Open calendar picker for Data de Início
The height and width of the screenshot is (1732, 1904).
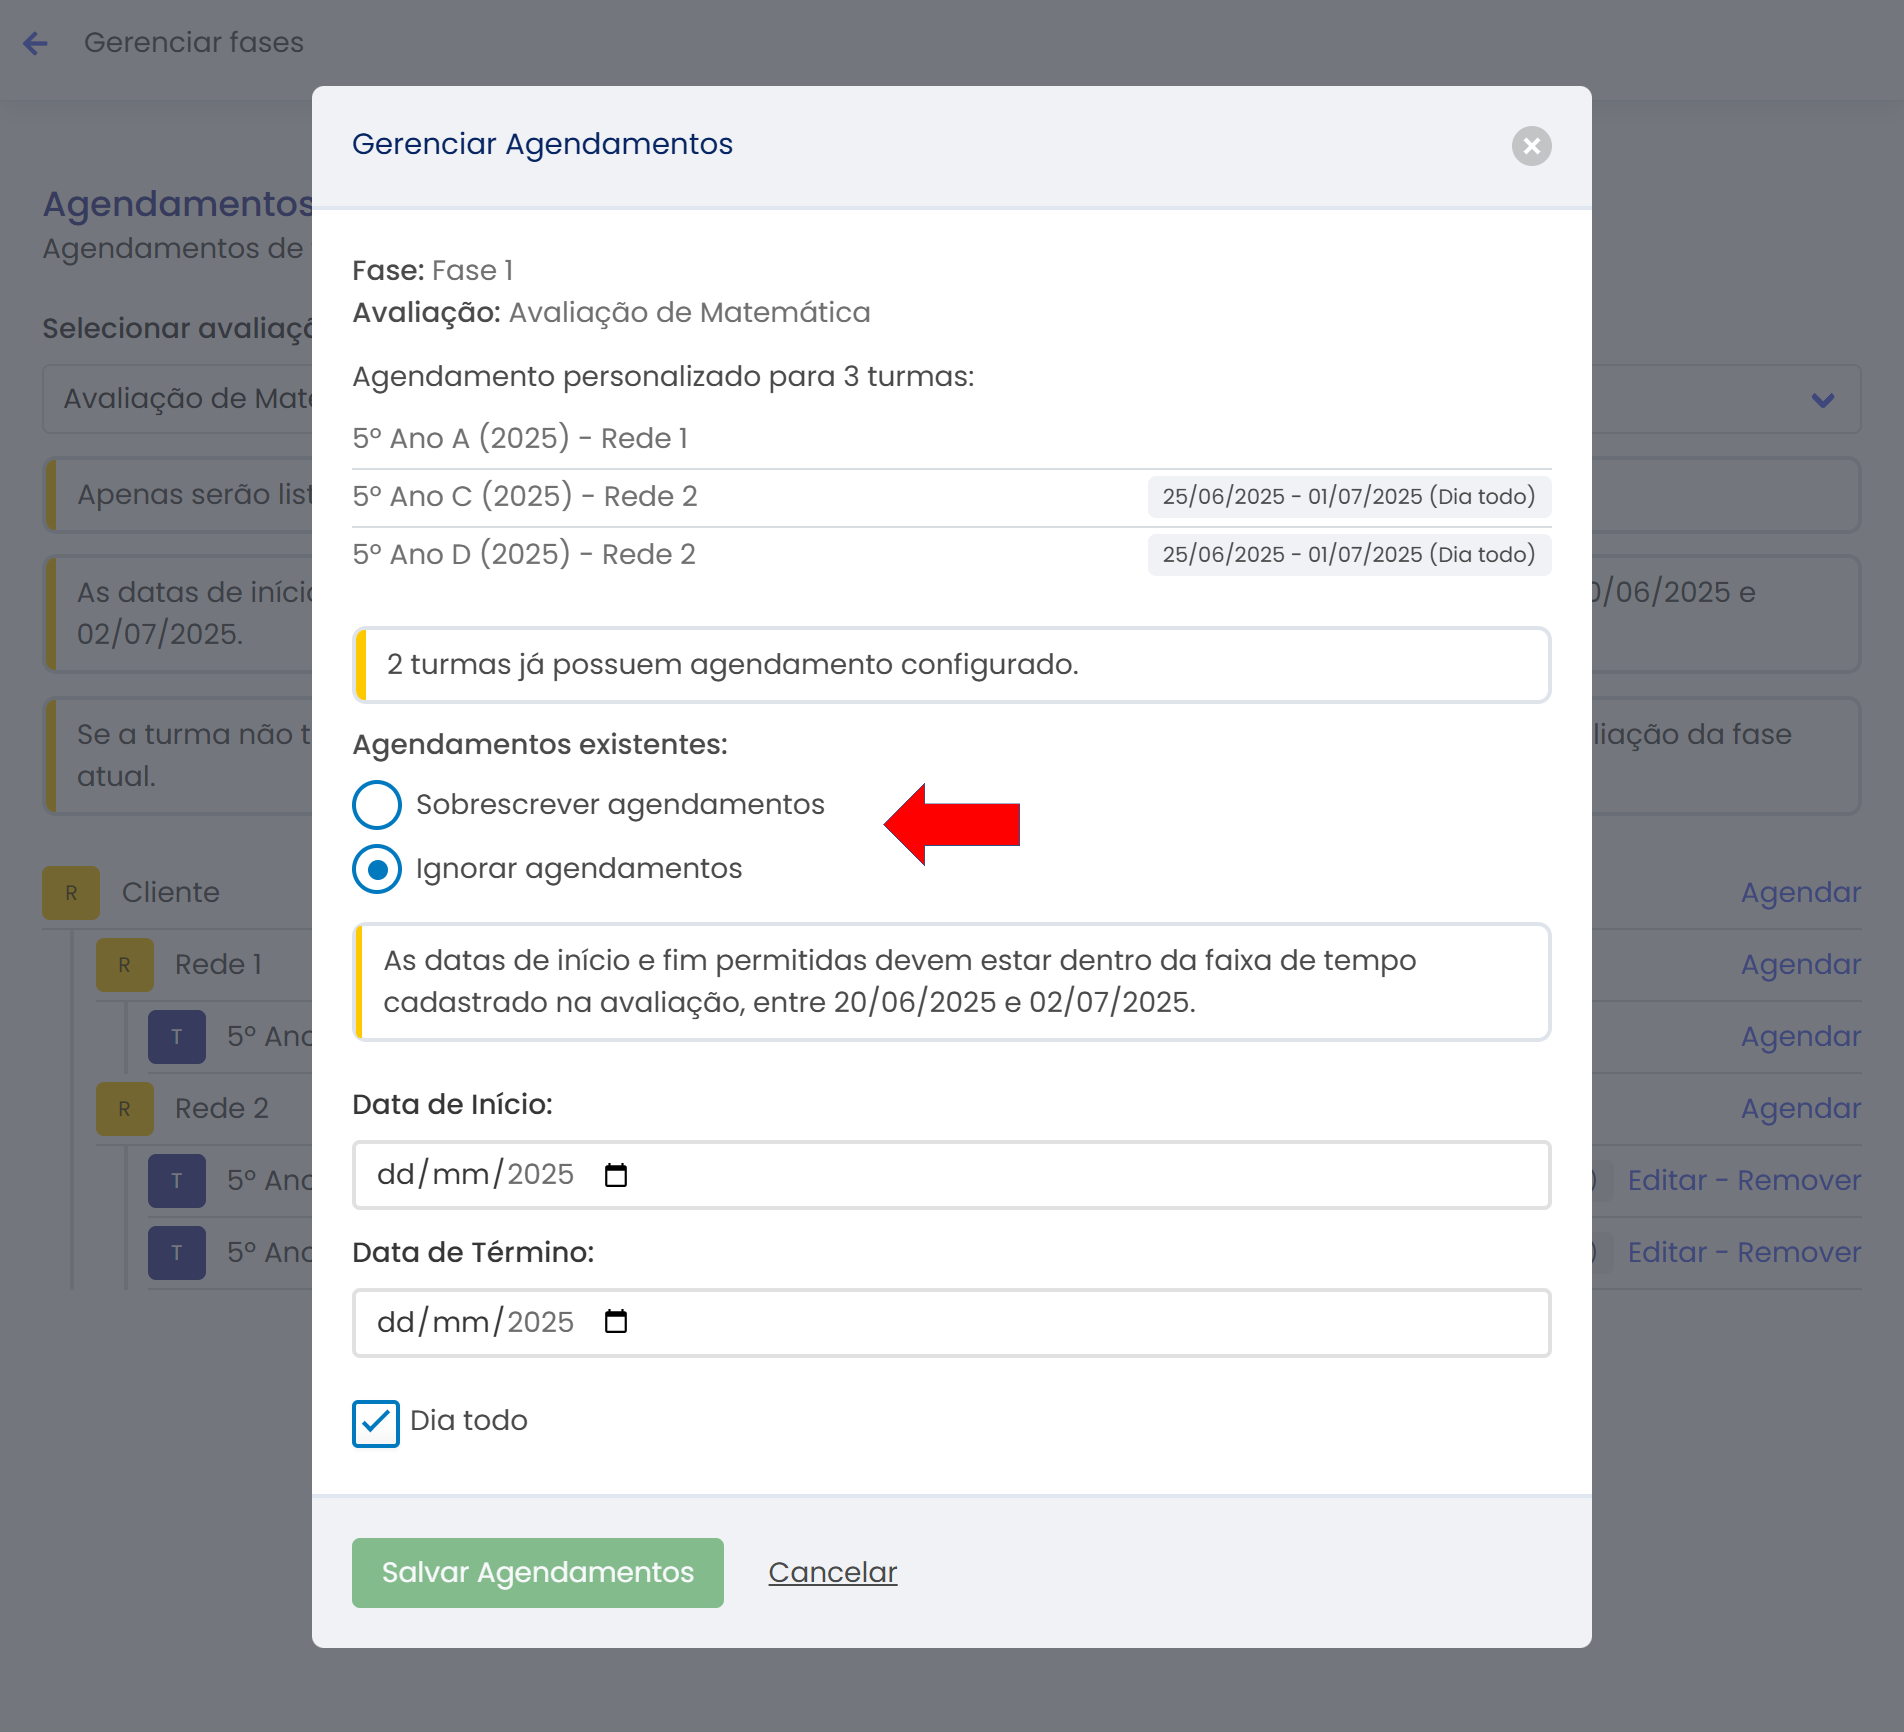(616, 1175)
